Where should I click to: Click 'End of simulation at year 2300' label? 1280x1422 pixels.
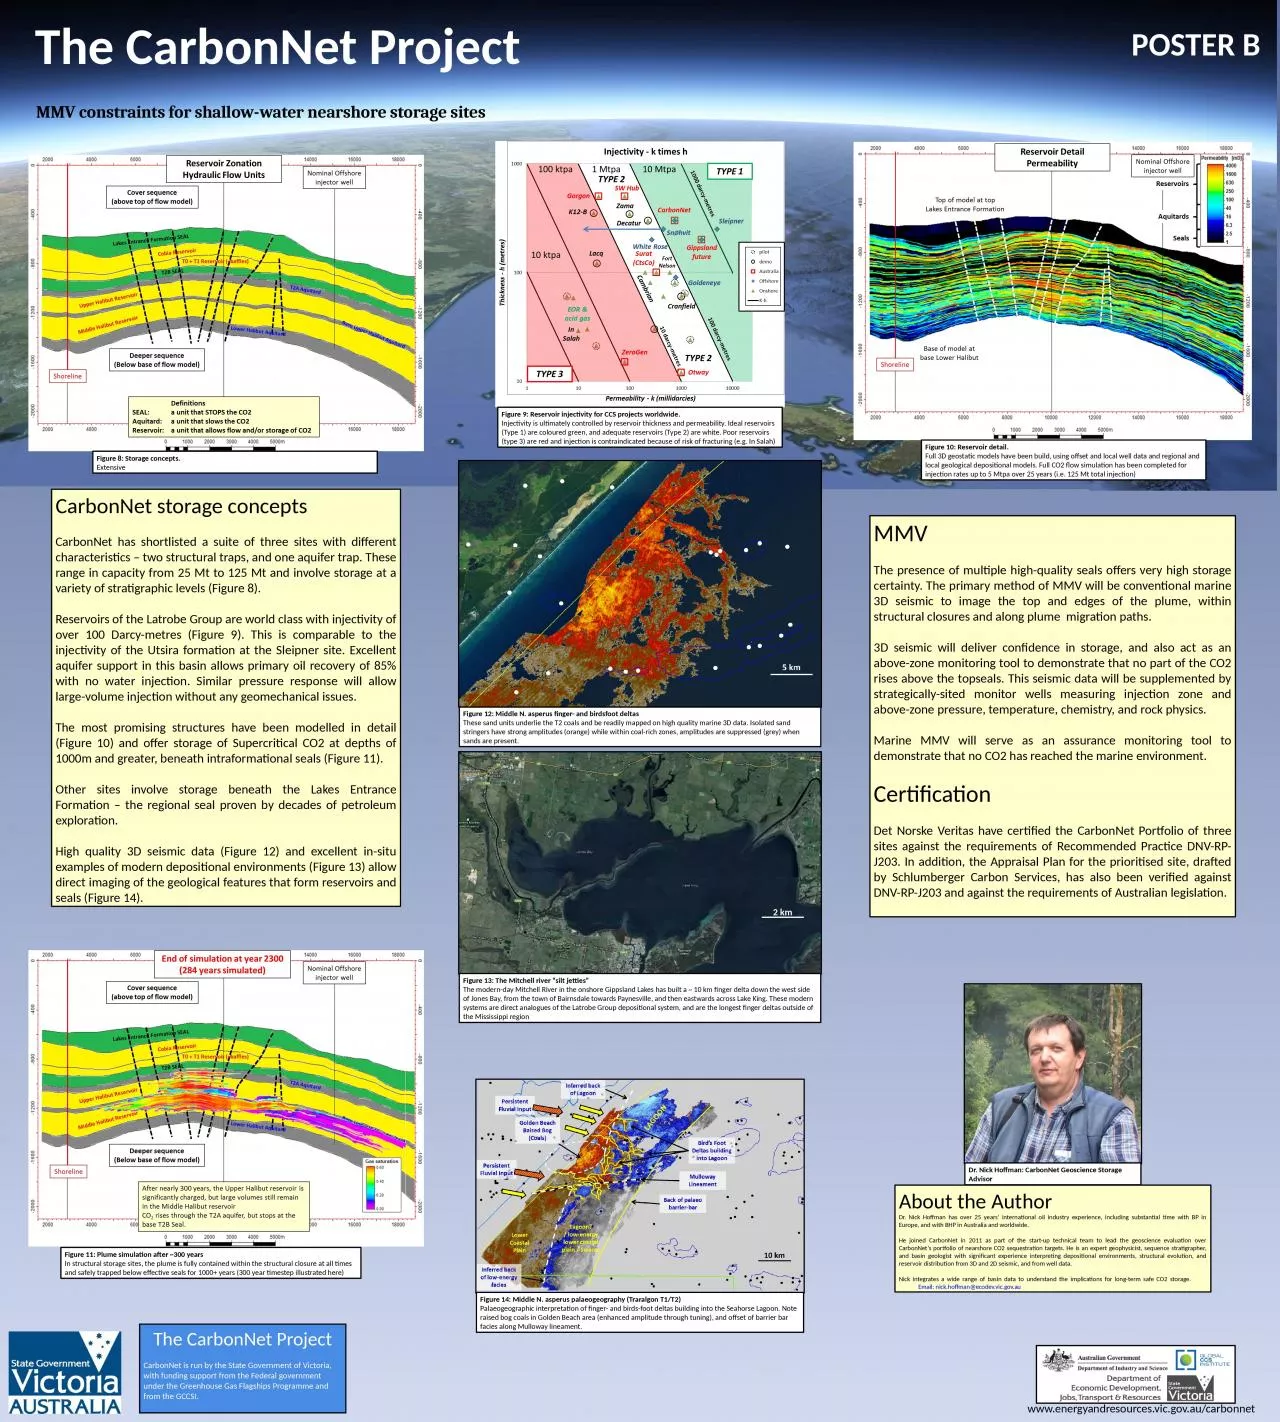(x=222, y=964)
